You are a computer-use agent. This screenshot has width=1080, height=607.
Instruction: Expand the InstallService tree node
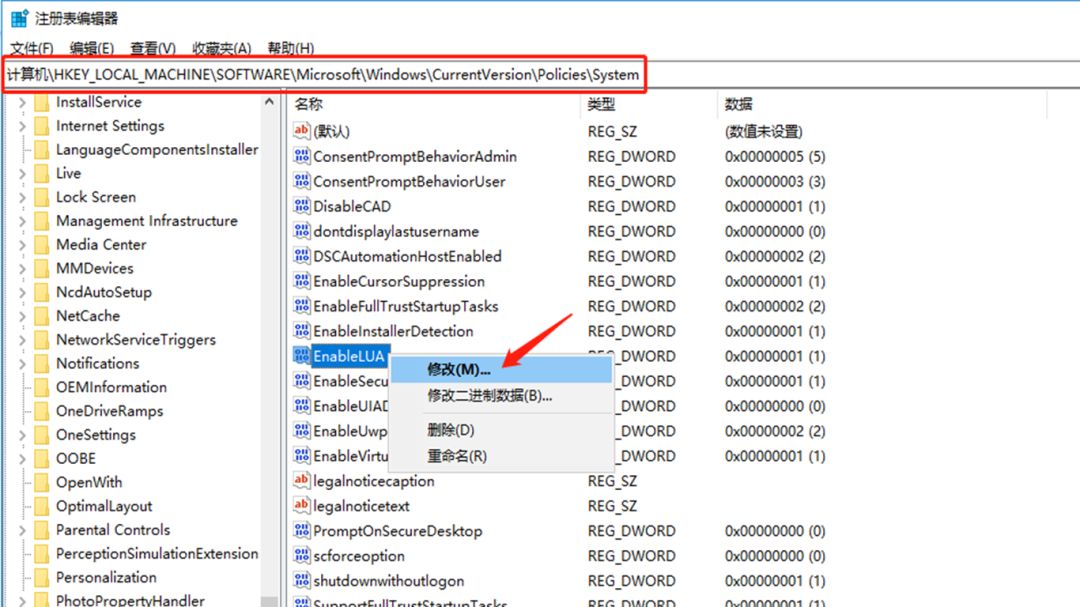22,103
